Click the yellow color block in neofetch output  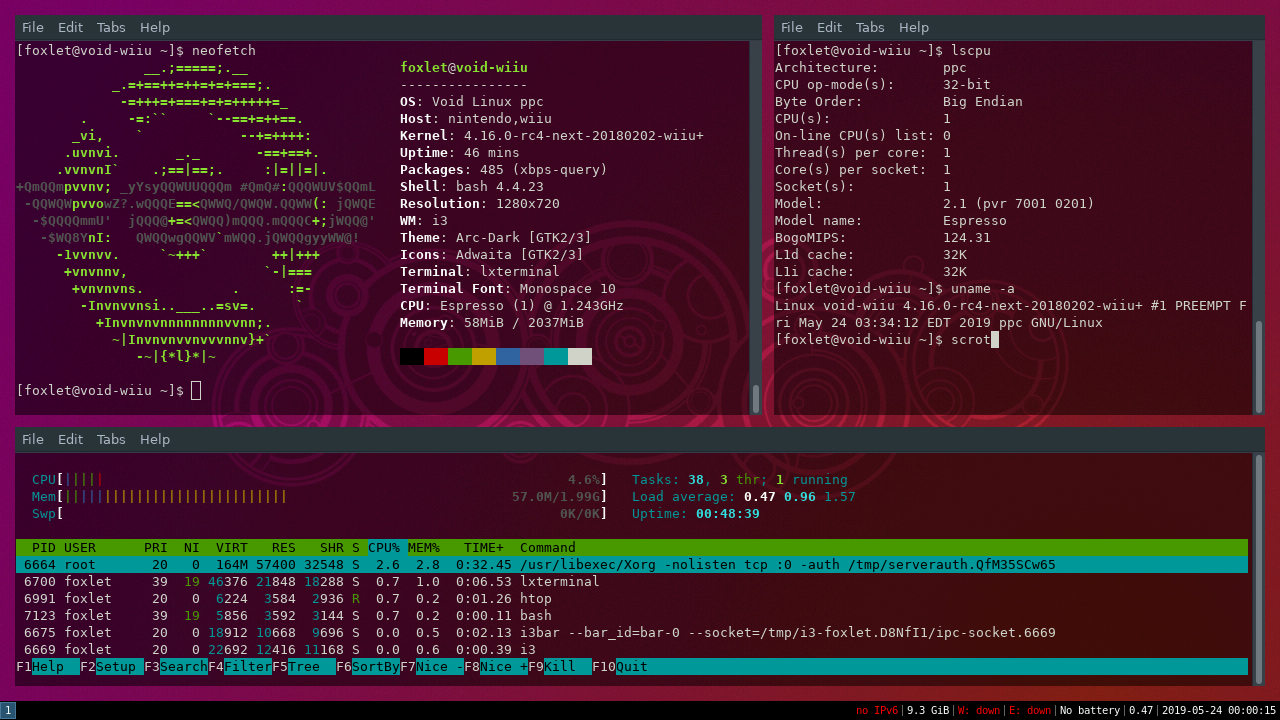click(484, 357)
